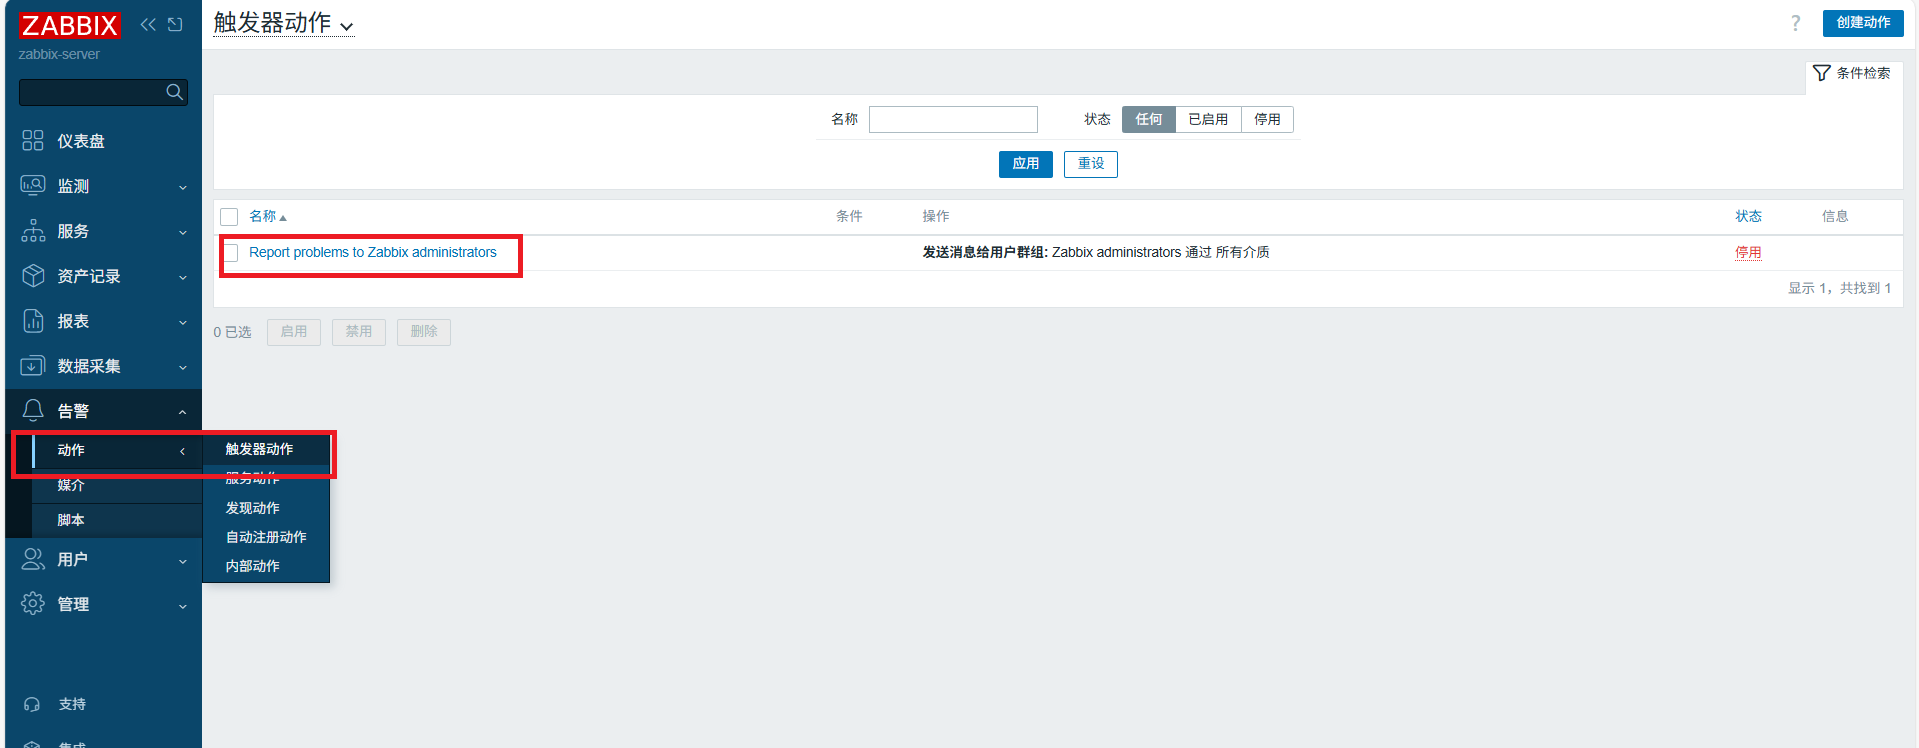Open the 脚本 menu item
Screen dimensions: 1919x748
pos(117,520)
